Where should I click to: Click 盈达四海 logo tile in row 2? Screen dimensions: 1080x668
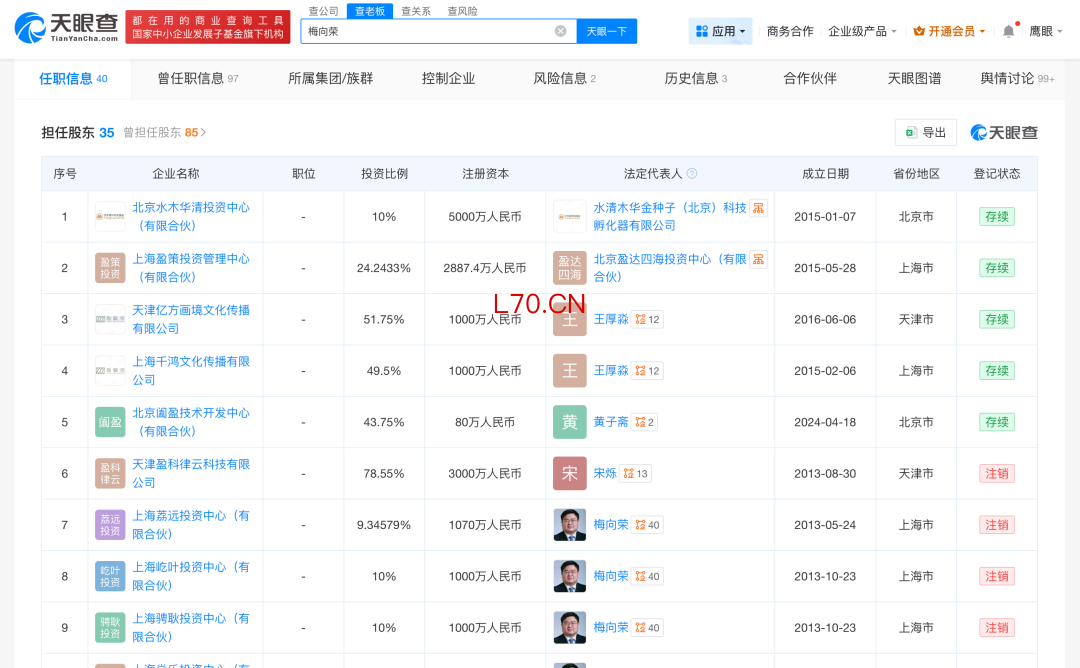pos(570,268)
